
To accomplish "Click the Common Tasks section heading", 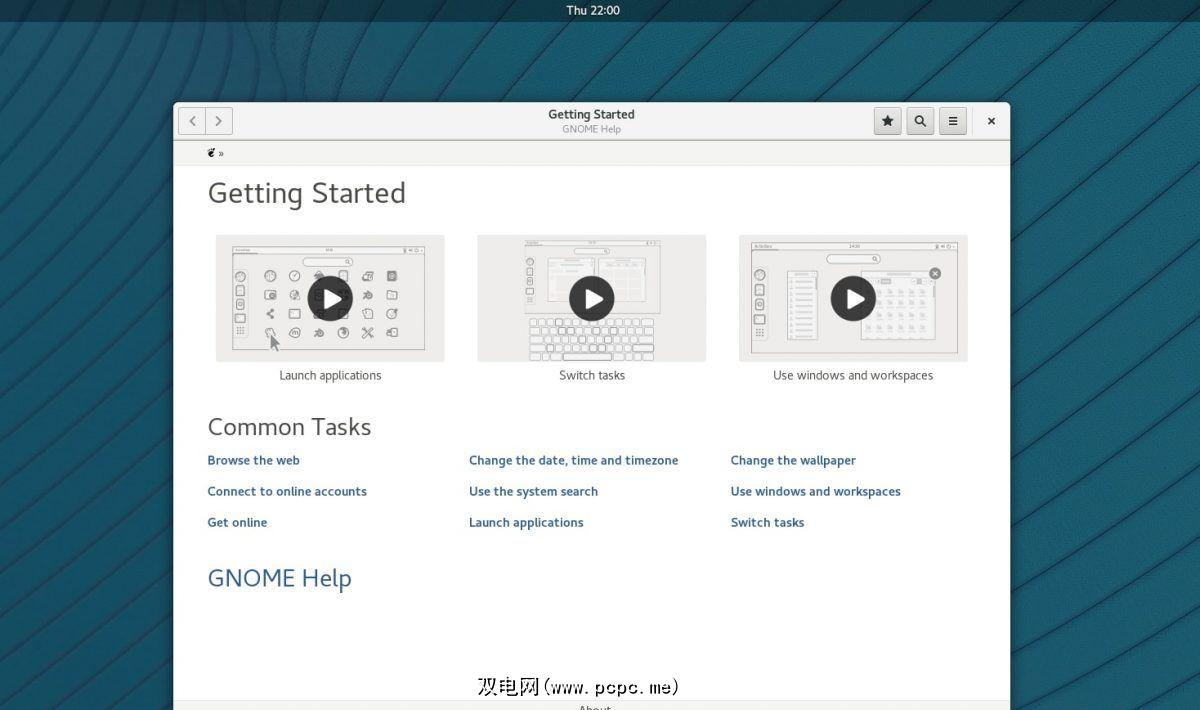I will [x=289, y=427].
